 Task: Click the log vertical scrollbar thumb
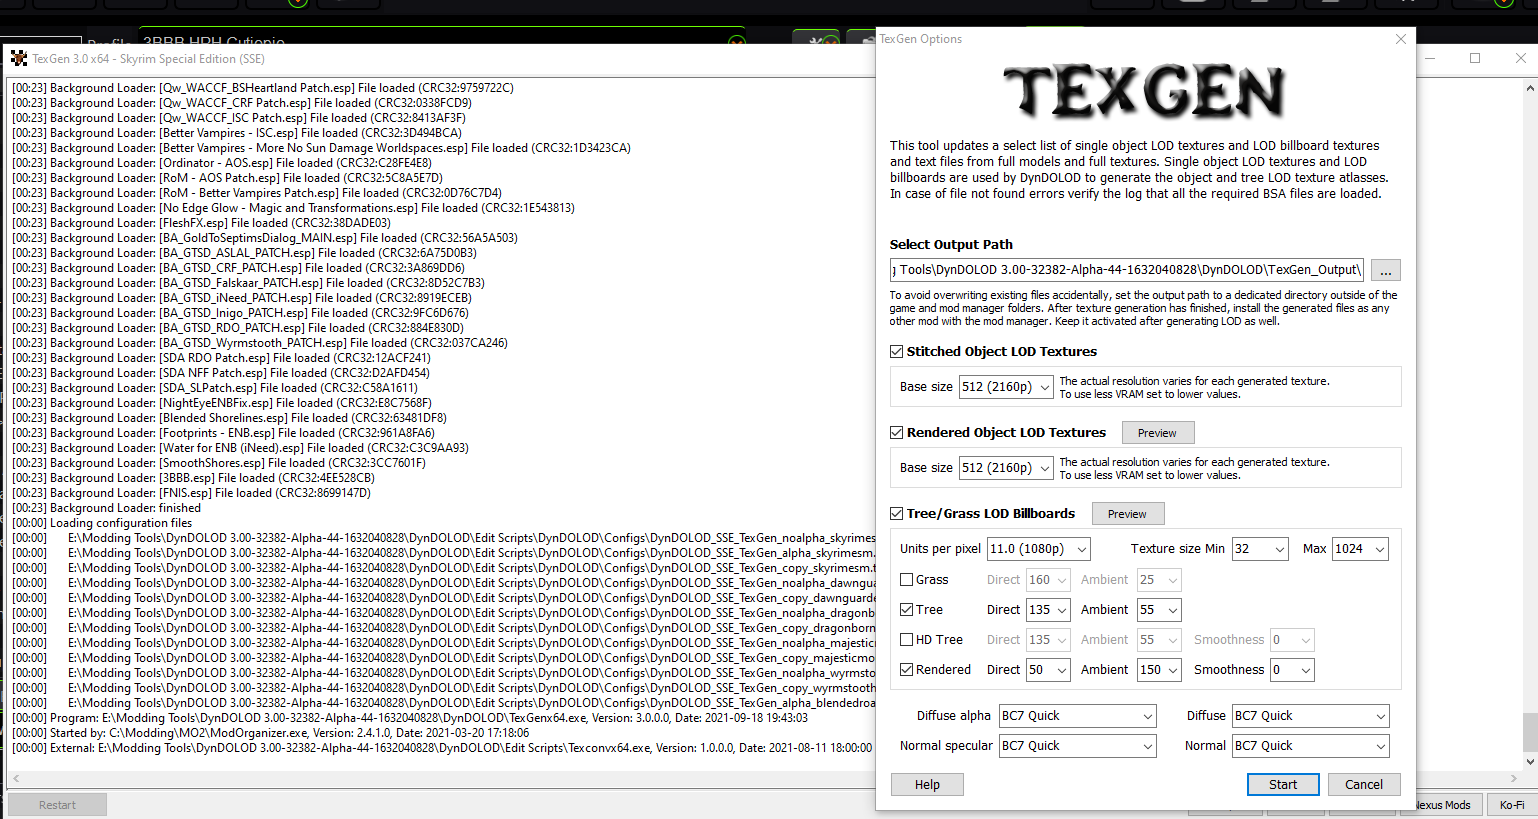click(1530, 732)
